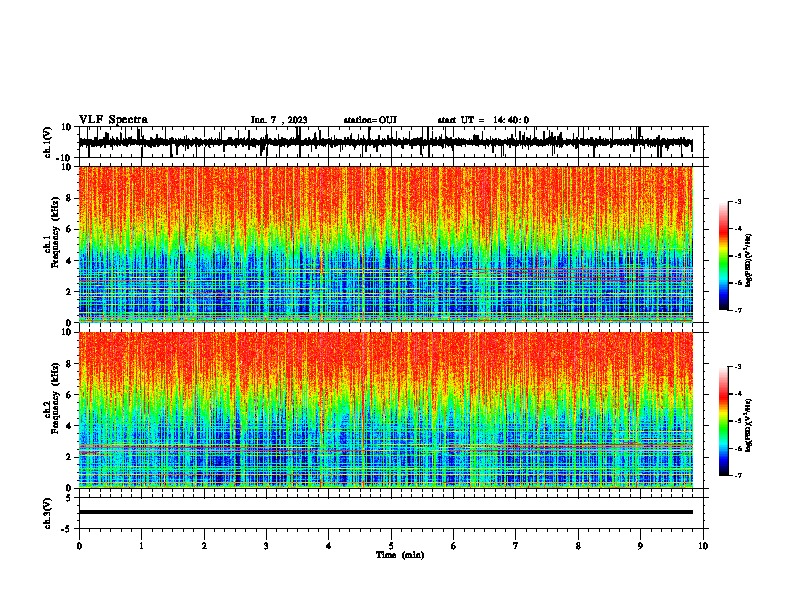Click the lower color bar's vertical log(PSD) label
Viewport: 792px width, 612px height.
749,425
